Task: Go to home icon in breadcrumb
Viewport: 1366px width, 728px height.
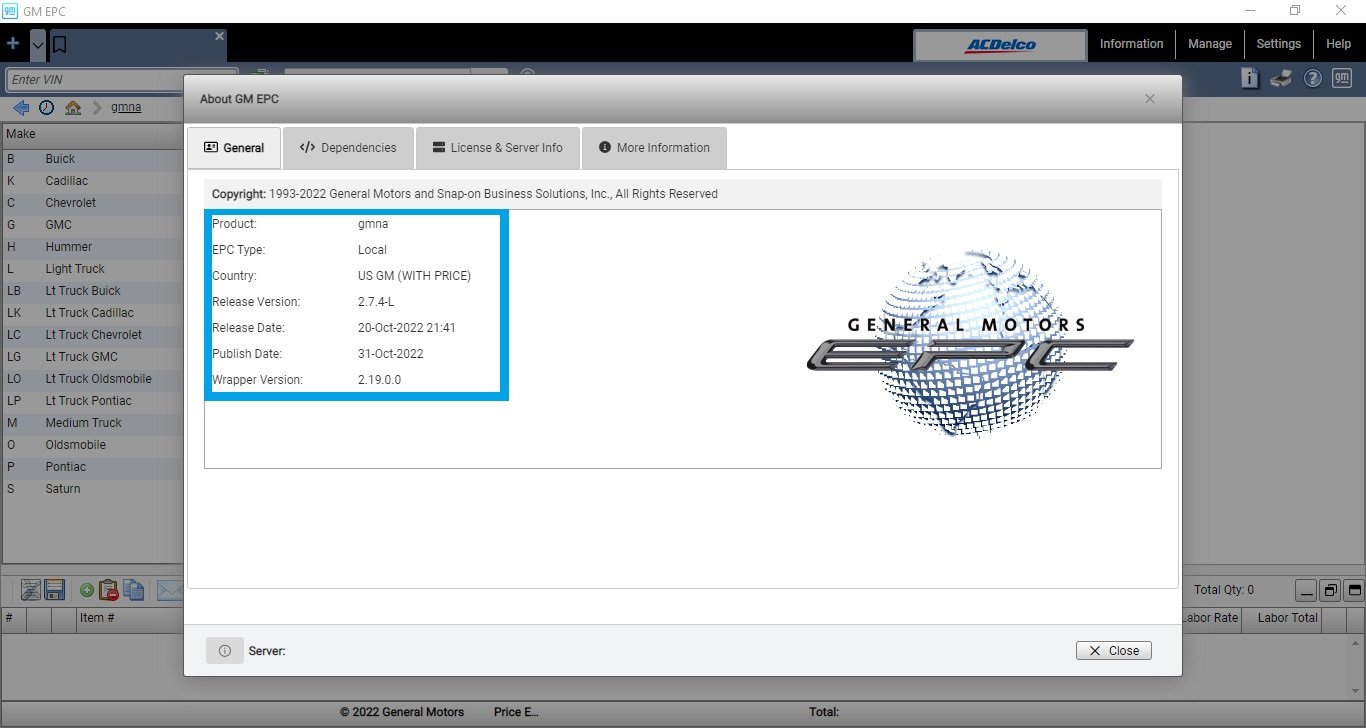Action: coord(73,107)
